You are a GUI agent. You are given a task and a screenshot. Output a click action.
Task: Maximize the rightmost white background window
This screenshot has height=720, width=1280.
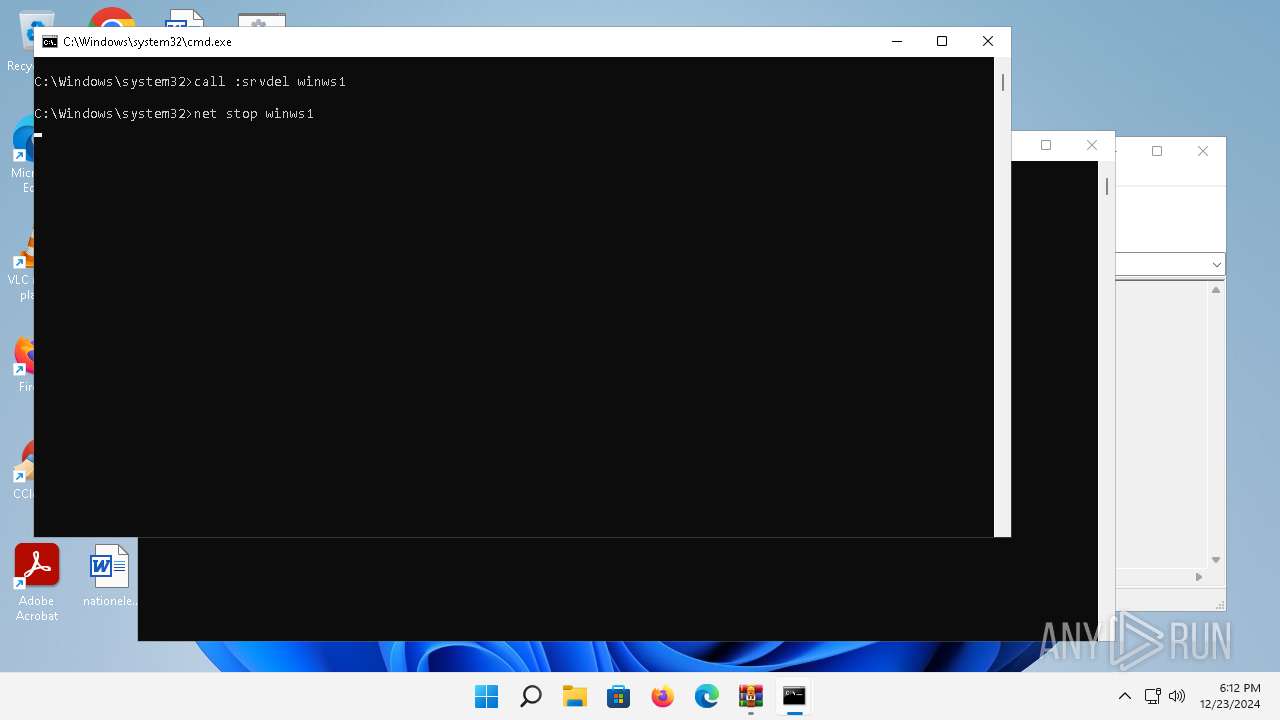point(1157,151)
